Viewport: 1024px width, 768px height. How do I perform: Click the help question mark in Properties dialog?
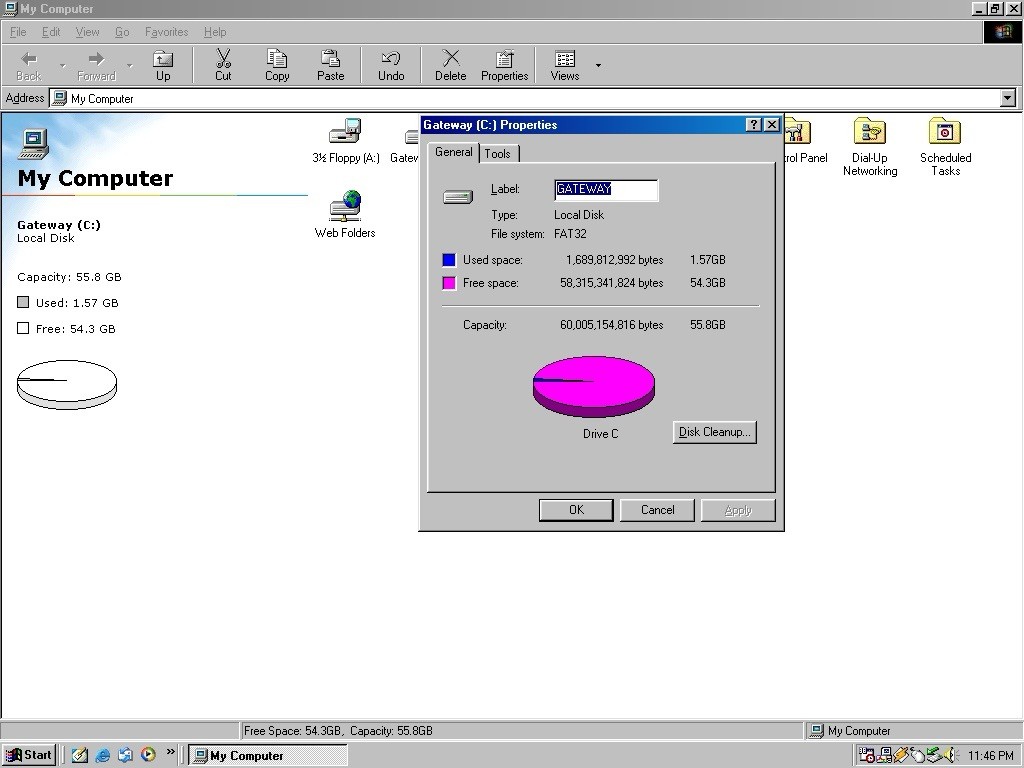click(x=754, y=125)
